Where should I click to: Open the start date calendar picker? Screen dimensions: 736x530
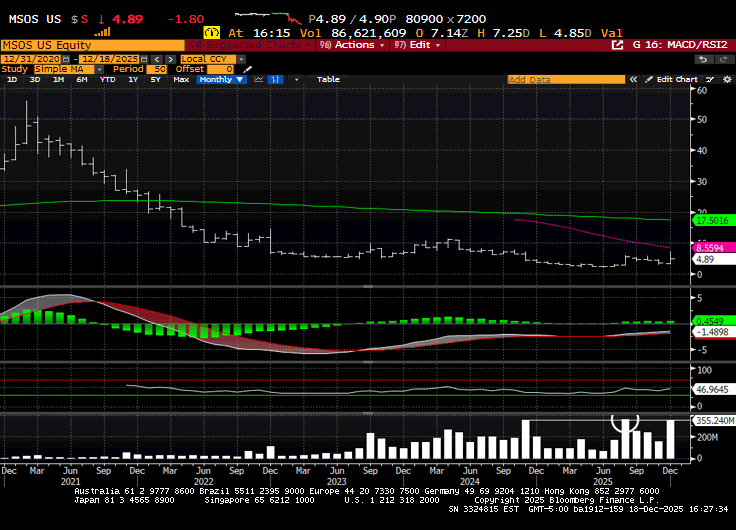click(x=66, y=59)
